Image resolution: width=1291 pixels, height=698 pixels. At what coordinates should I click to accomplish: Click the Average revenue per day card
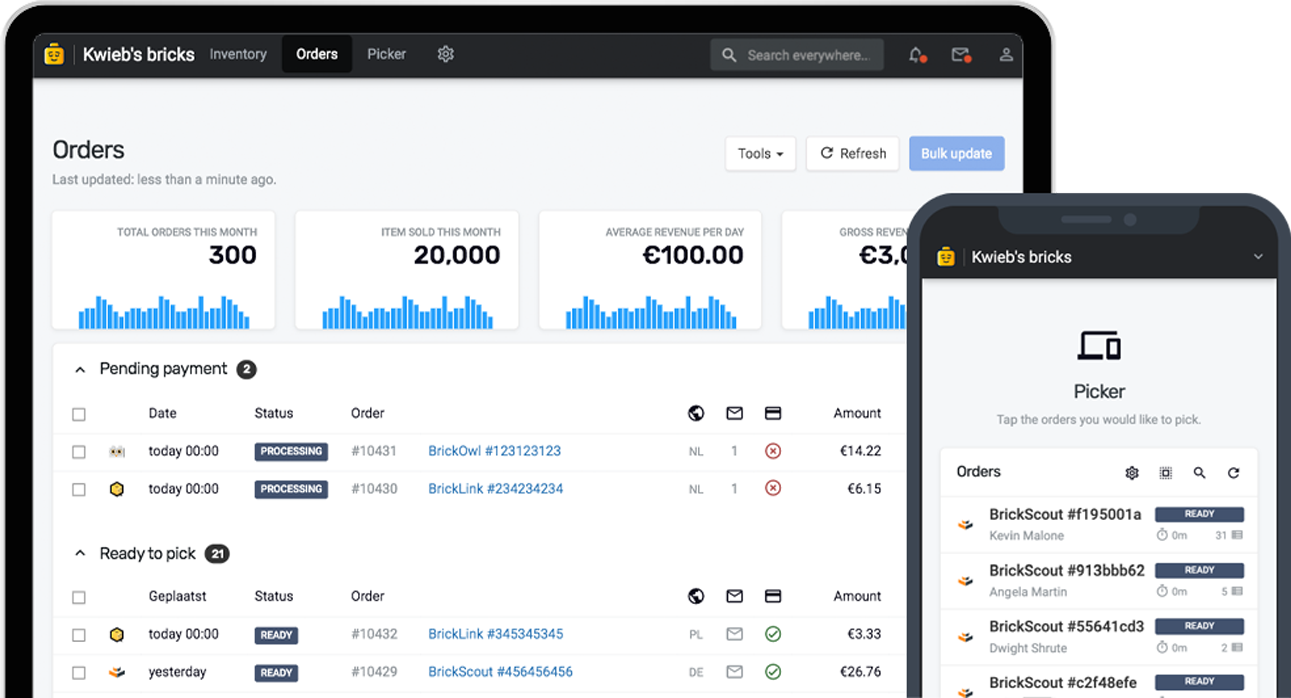(x=650, y=270)
